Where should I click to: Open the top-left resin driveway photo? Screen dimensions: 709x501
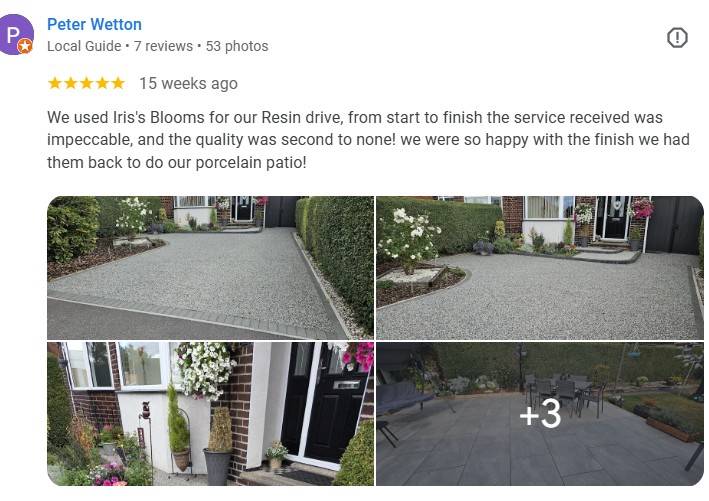pos(210,267)
